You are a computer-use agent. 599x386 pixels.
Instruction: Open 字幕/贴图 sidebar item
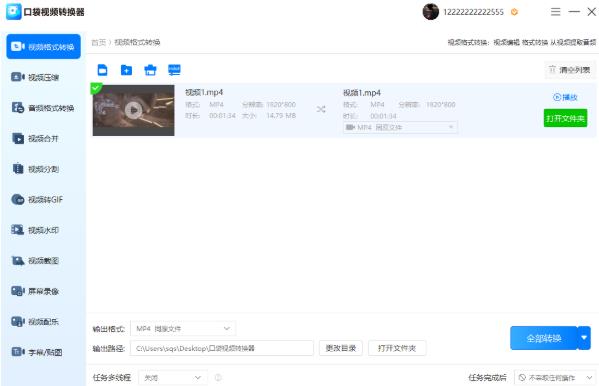point(37,352)
